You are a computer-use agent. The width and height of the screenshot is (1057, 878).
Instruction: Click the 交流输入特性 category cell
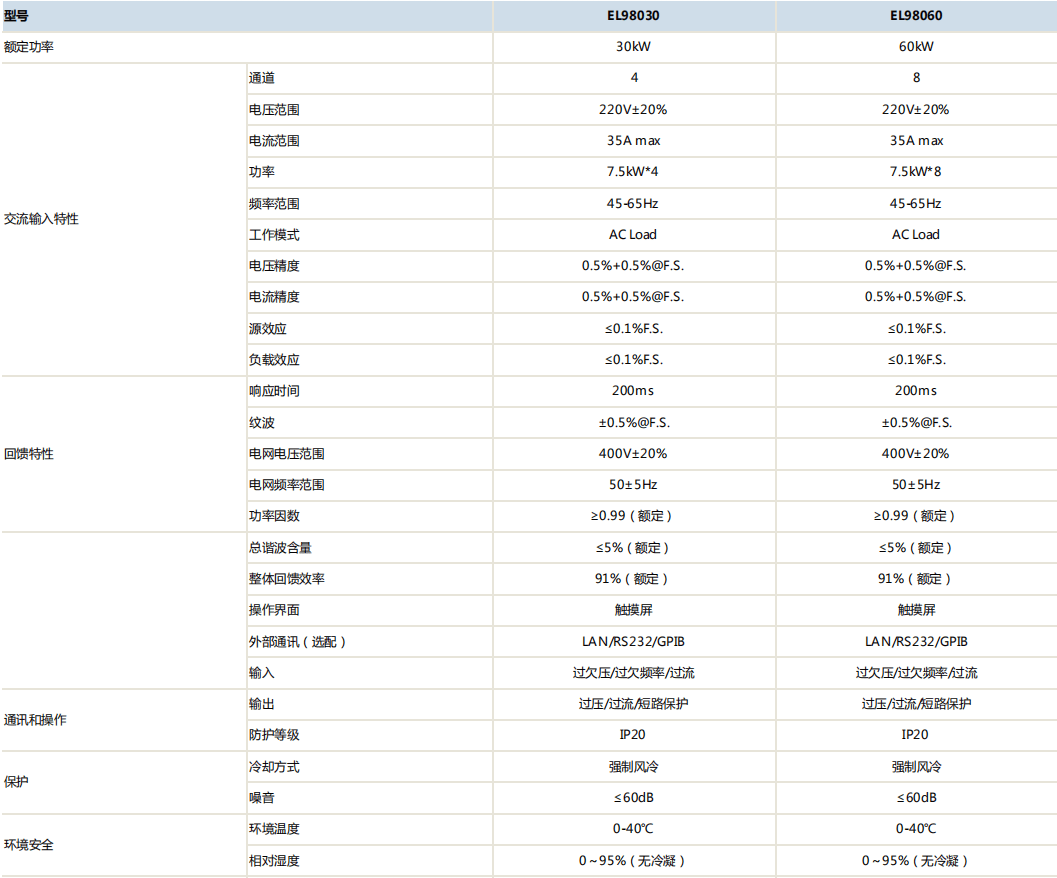pyautogui.click(x=41, y=219)
